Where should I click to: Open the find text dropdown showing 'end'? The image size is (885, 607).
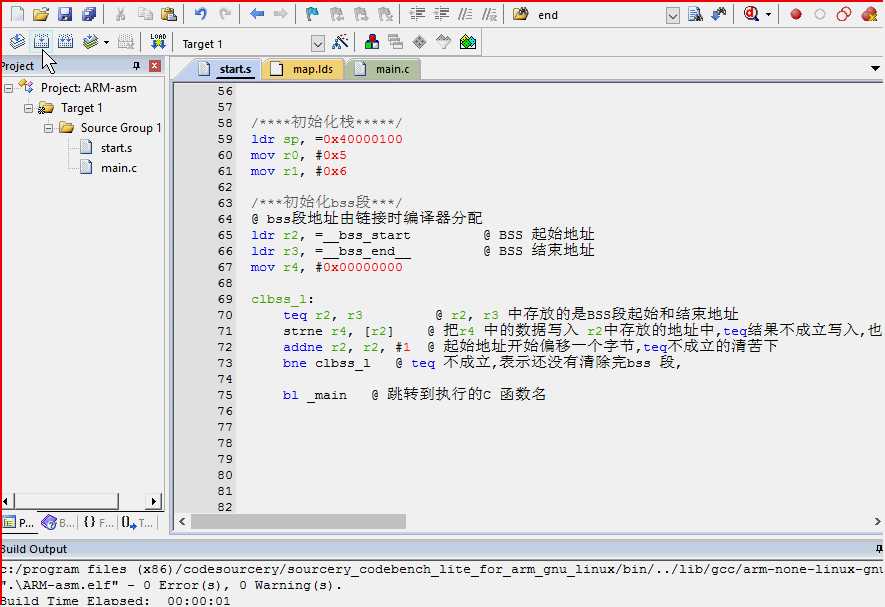tap(672, 15)
